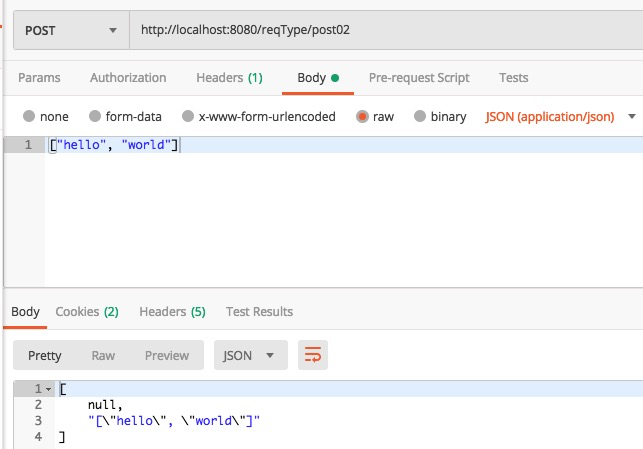Click the escaped hello world string in response
Viewport: 643px width, 449px height.
point(174,421)
